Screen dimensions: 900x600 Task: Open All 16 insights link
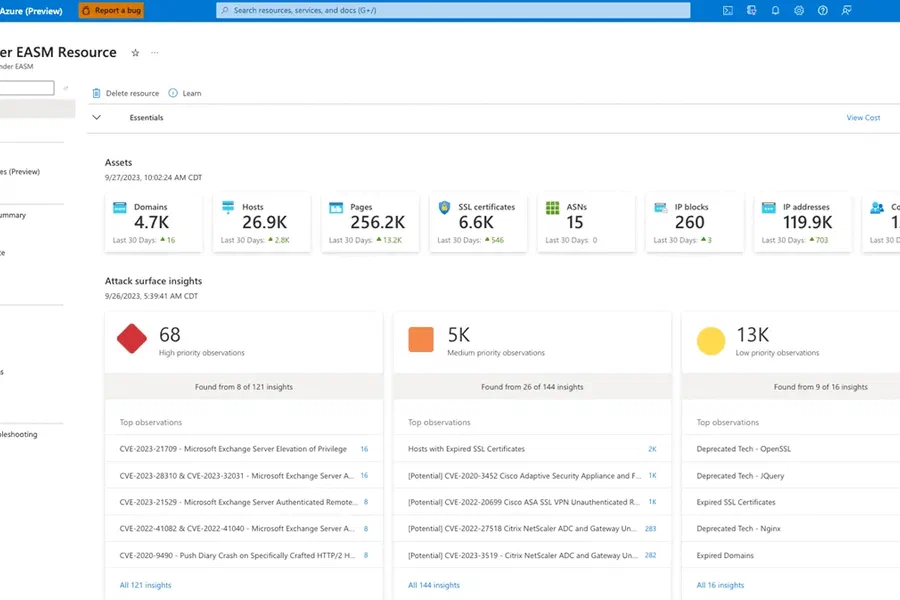(720, 585)
